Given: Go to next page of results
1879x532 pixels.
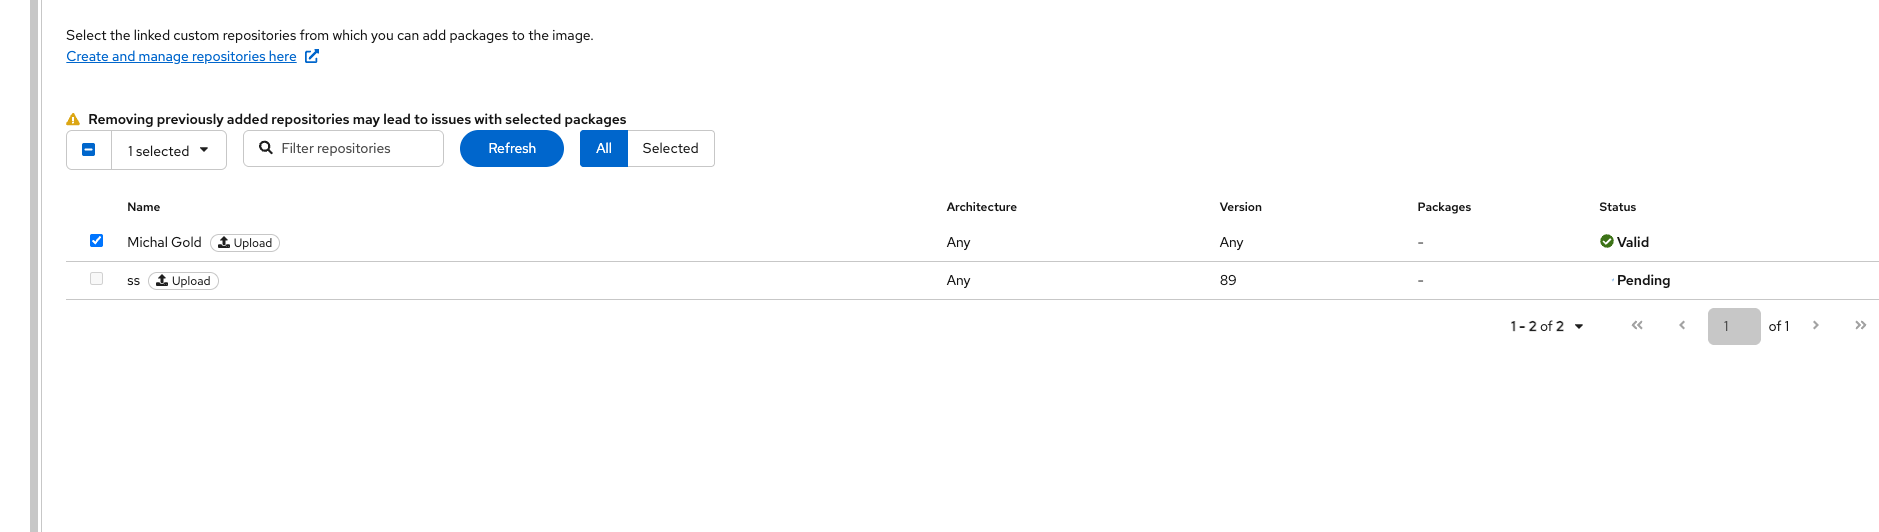Looking at the screenshot, I should pos(1816,326).
